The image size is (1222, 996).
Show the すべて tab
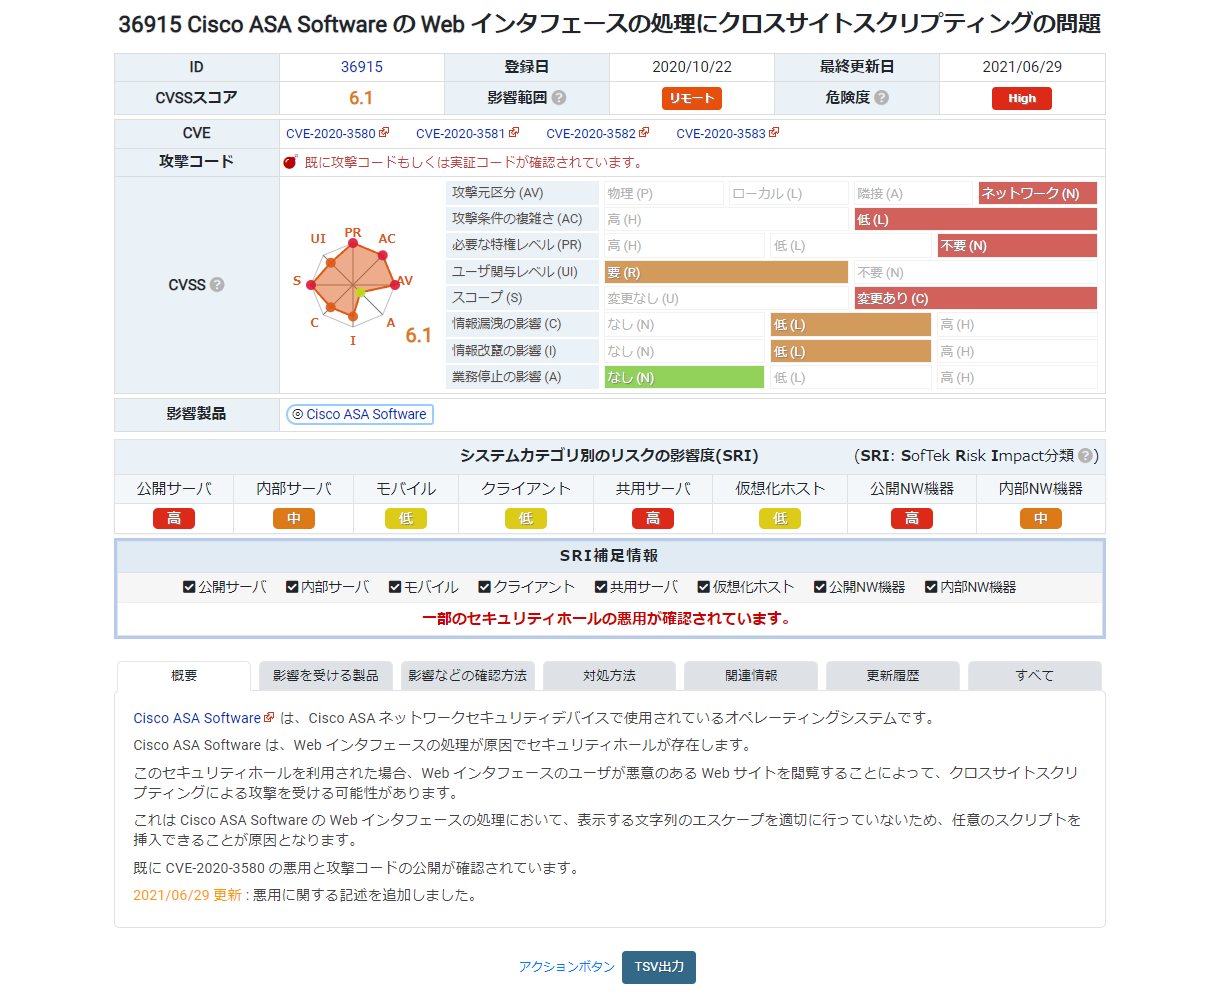coord(1035,676)
